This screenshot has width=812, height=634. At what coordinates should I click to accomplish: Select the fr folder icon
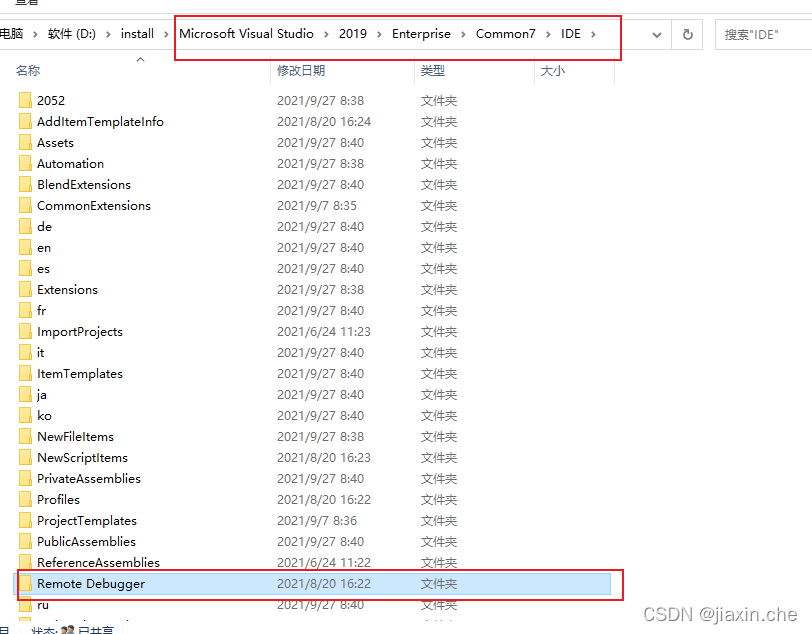[x=25, y=310]
